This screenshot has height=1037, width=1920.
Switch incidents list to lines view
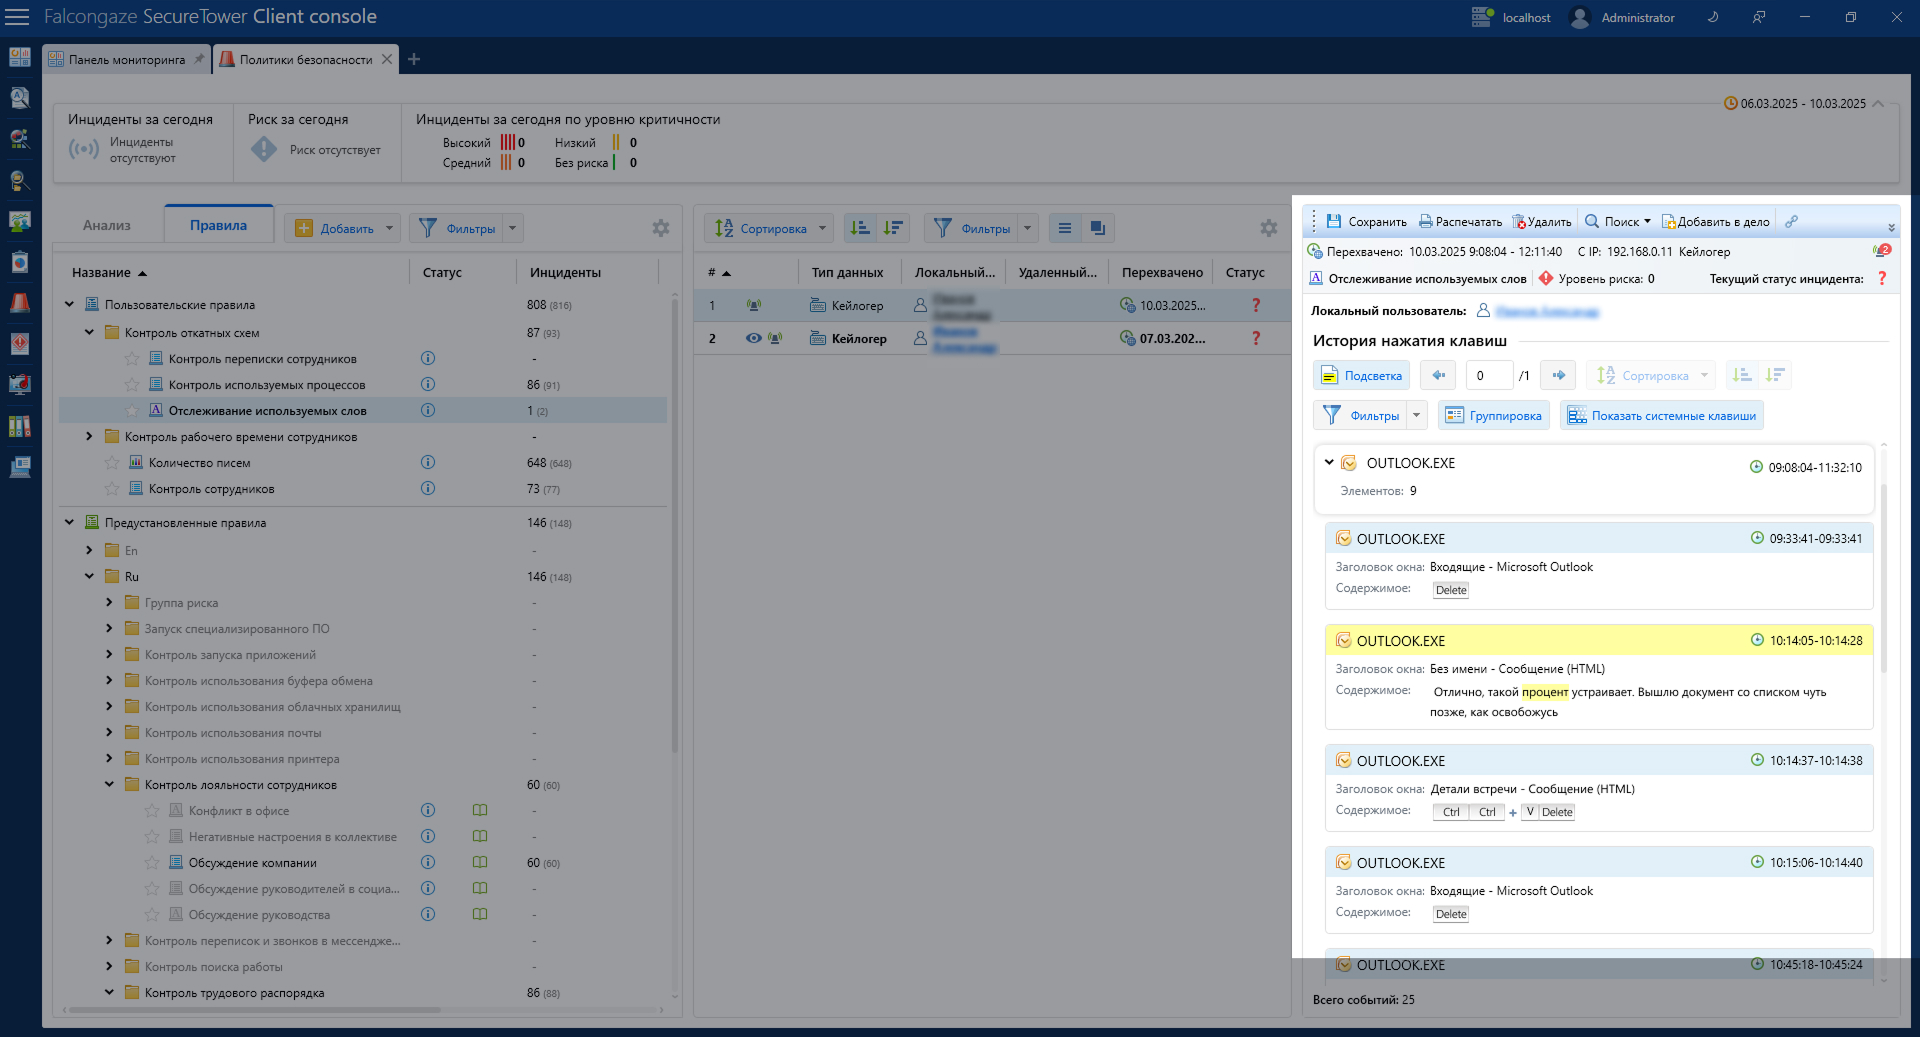1065,228
